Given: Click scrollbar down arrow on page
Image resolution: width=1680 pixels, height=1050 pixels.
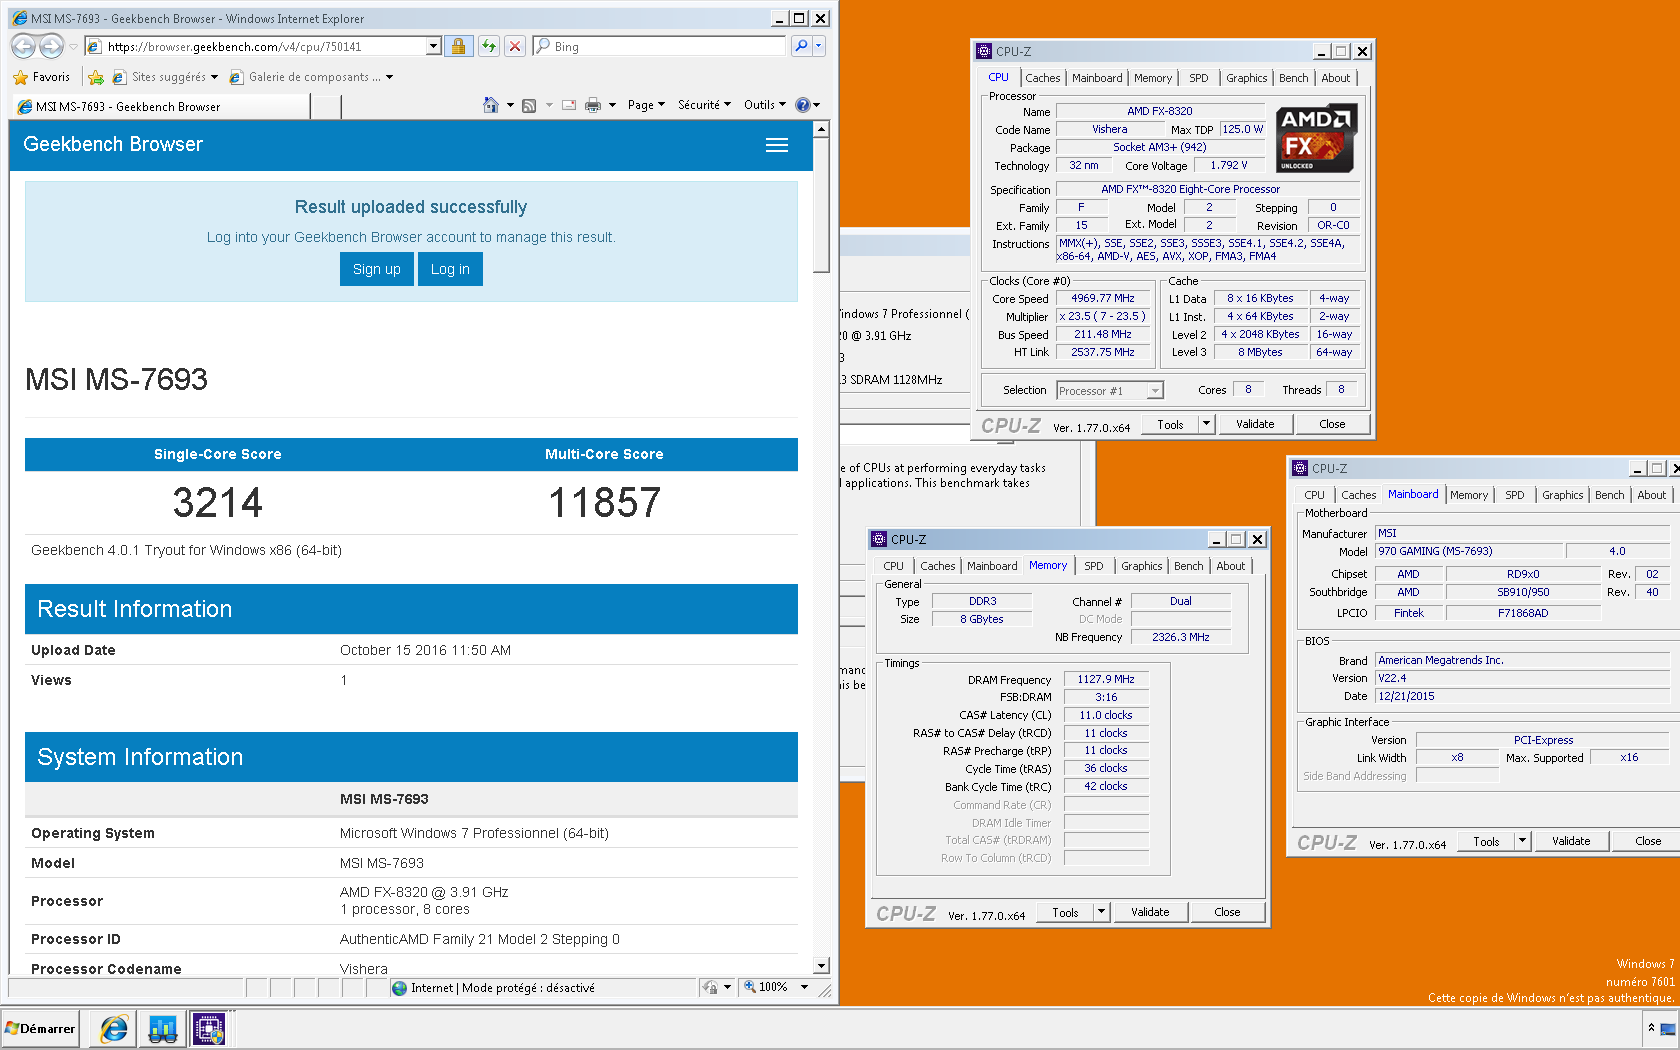Looking at the screenshot, I should (821, 967).
